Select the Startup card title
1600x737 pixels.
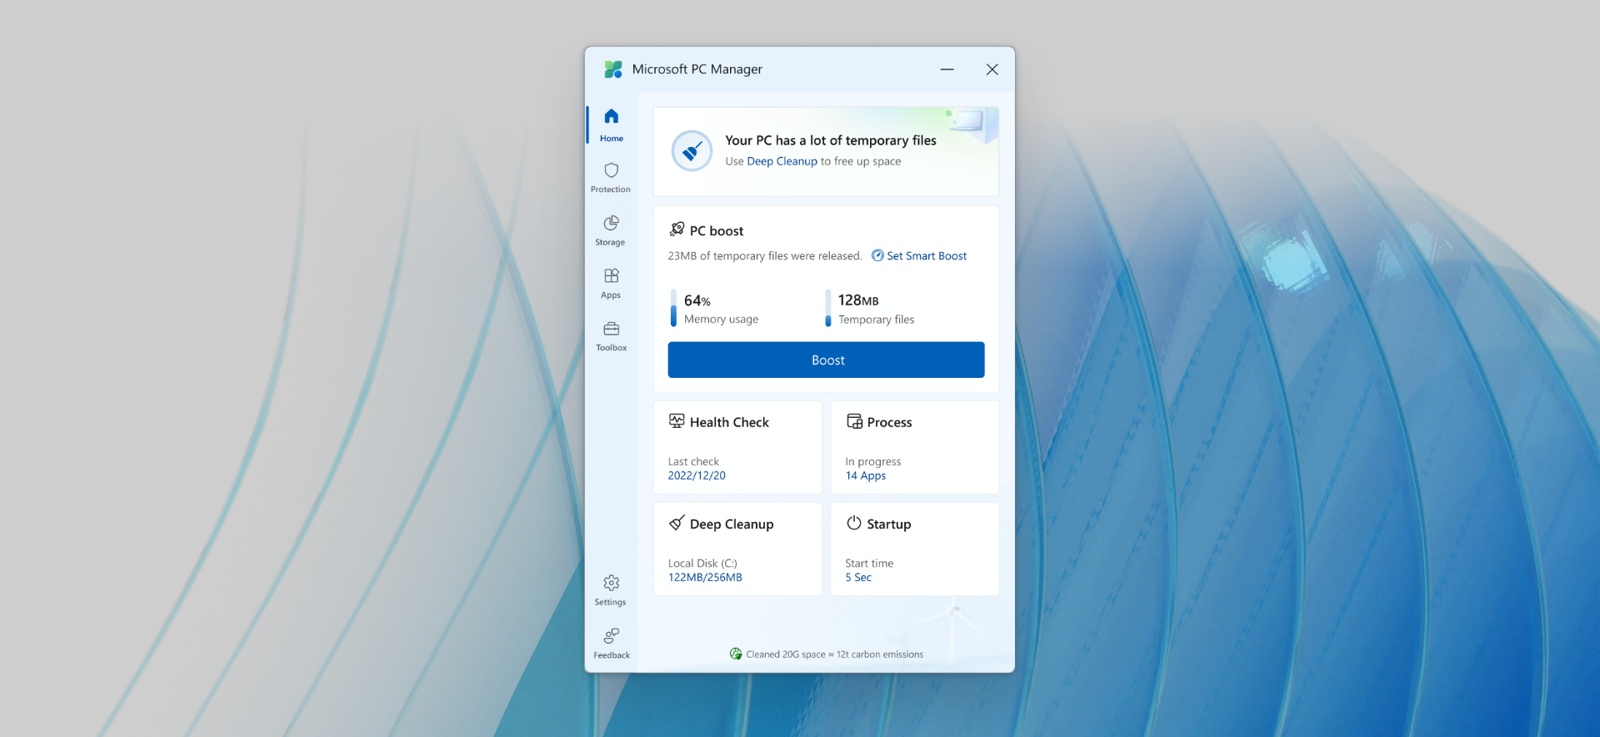pos(889,524)
